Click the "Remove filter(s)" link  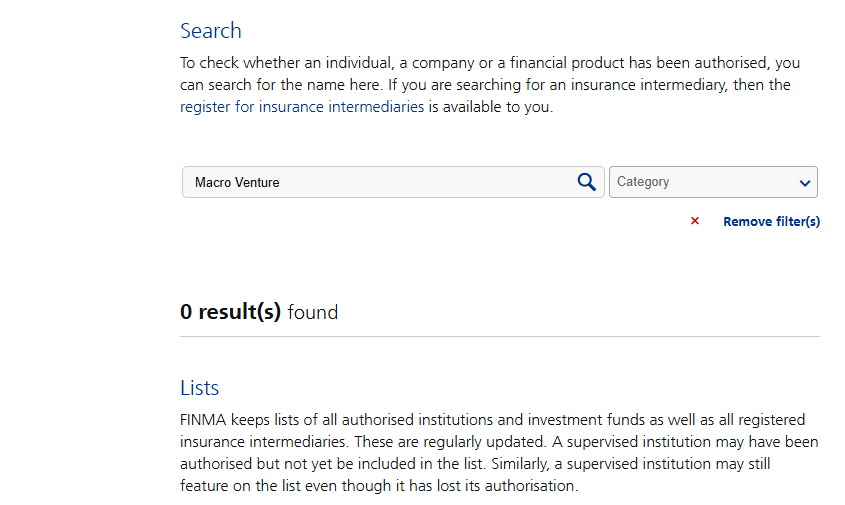[771, 222]
